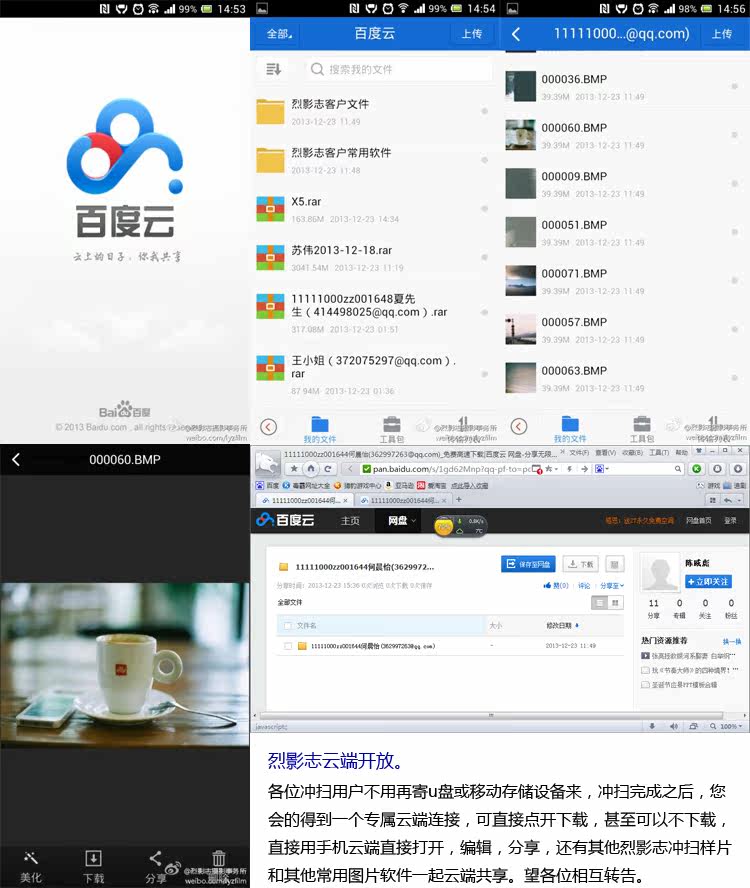The image size is (750, 888).
Task: Check the 文件名 select-all checkbox
Action: 288,625
